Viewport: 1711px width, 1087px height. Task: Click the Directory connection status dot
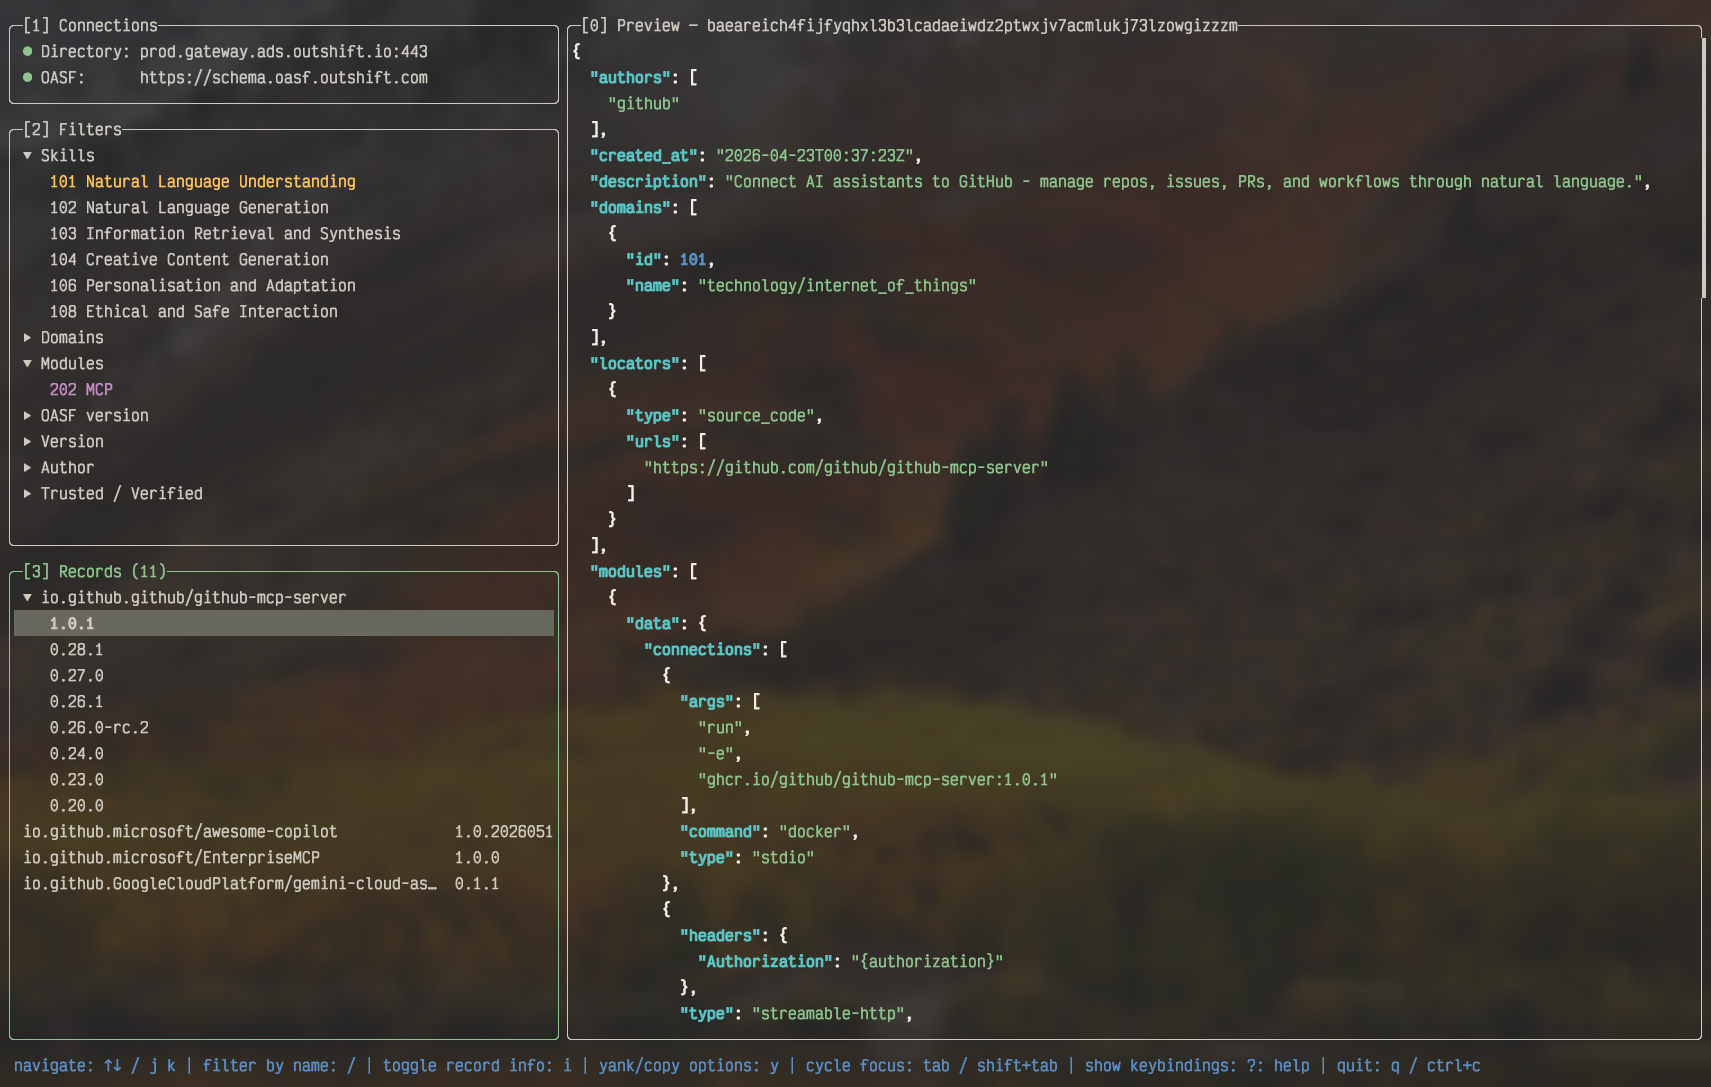pos(28,52)
